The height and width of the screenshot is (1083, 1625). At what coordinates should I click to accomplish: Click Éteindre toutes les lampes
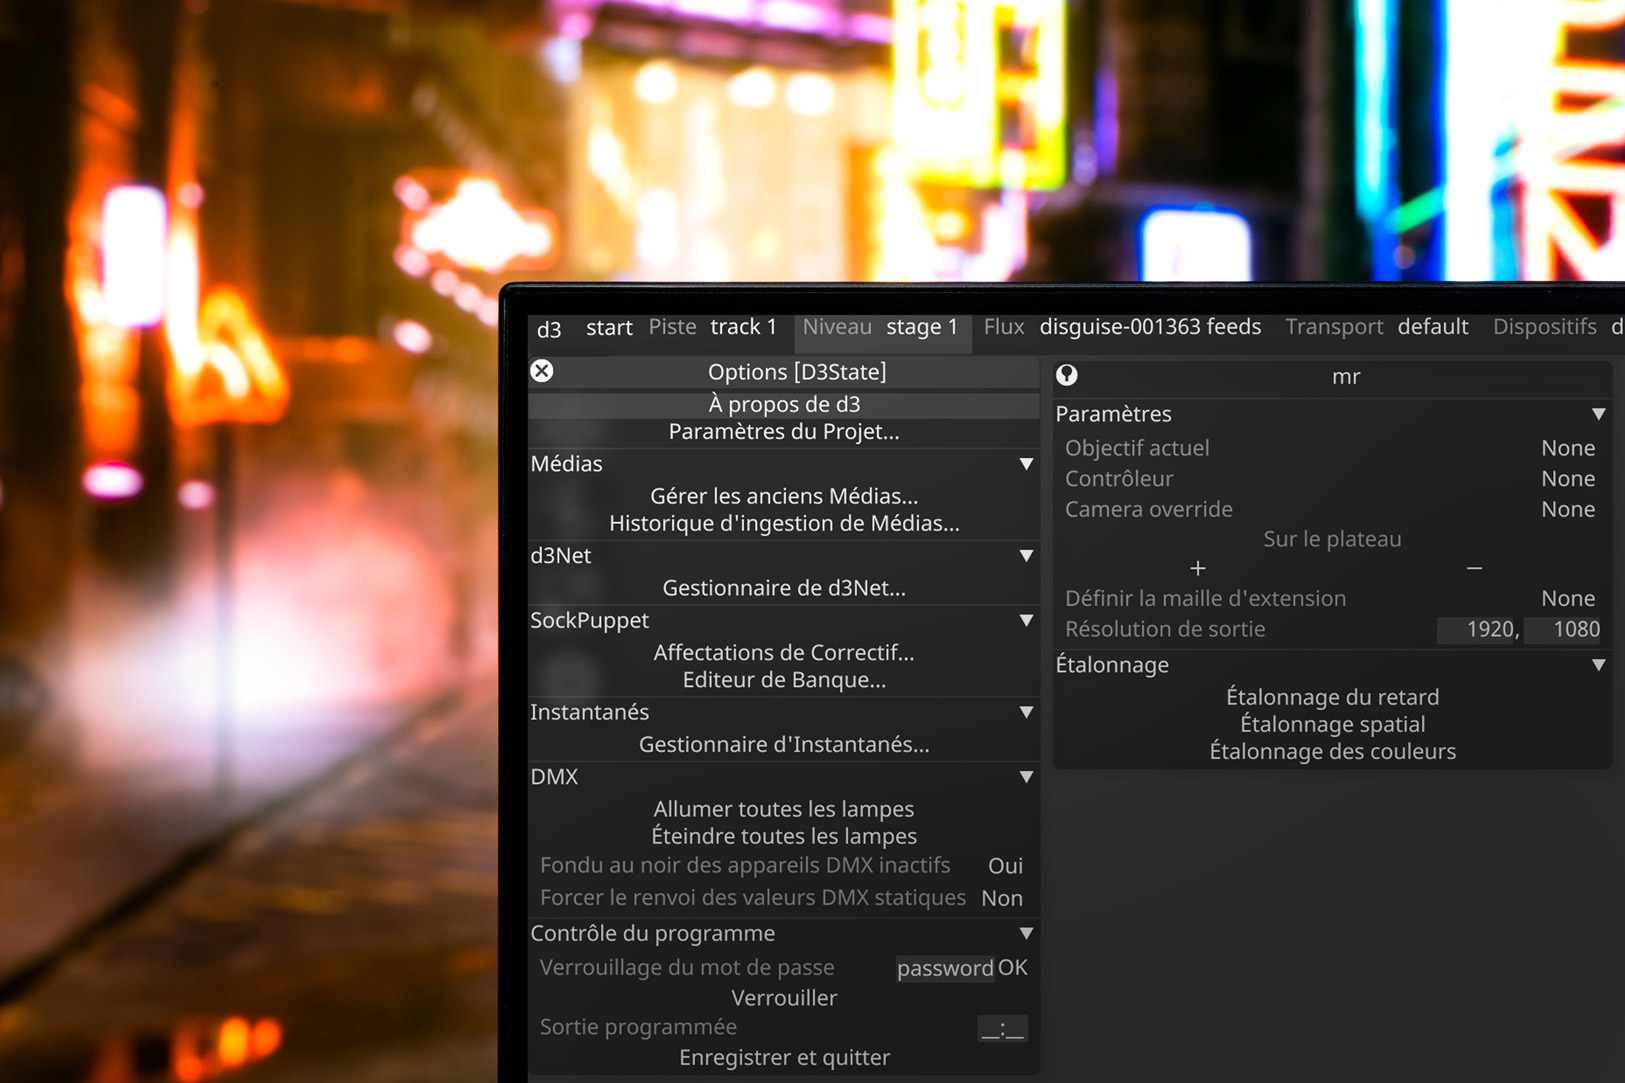784,836
